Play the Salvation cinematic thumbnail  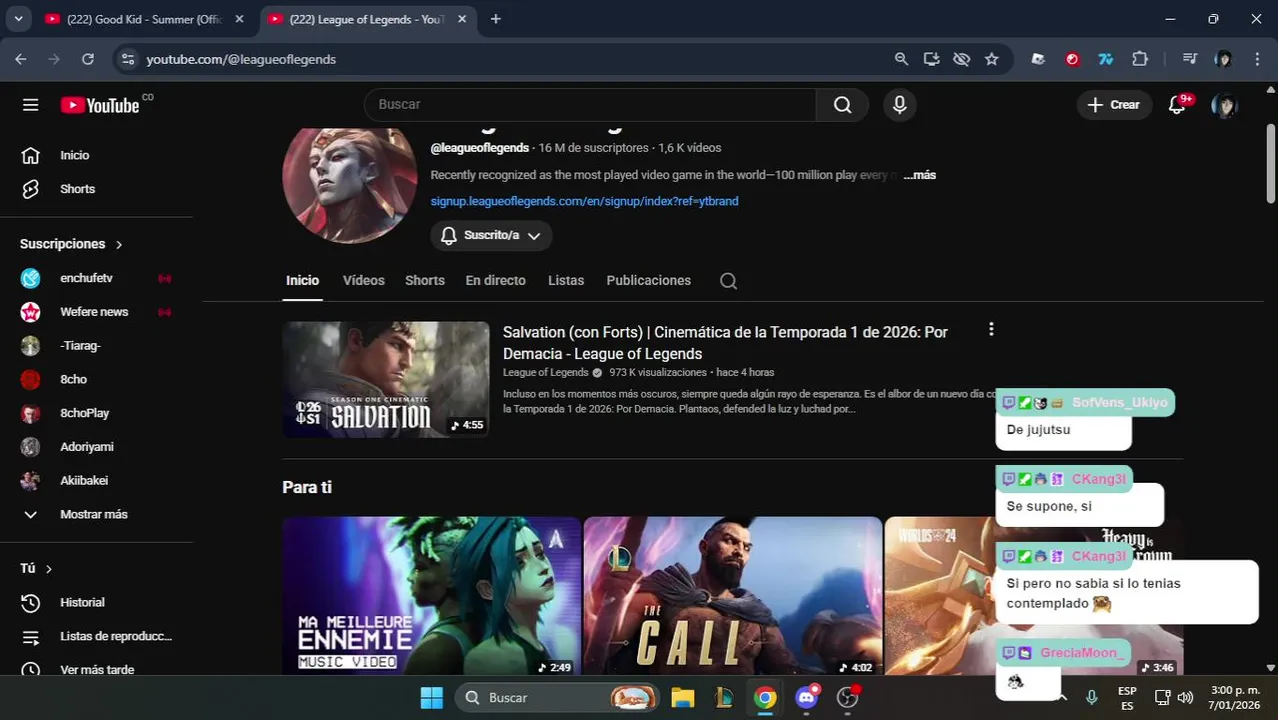(386, 379)
